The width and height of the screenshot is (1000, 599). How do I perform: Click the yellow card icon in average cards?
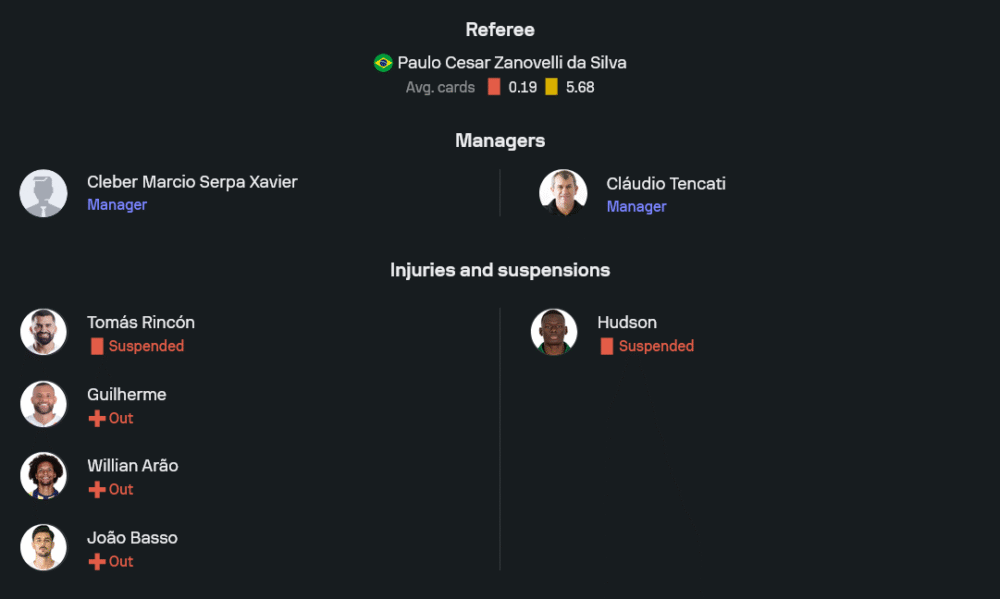[551, 87]
